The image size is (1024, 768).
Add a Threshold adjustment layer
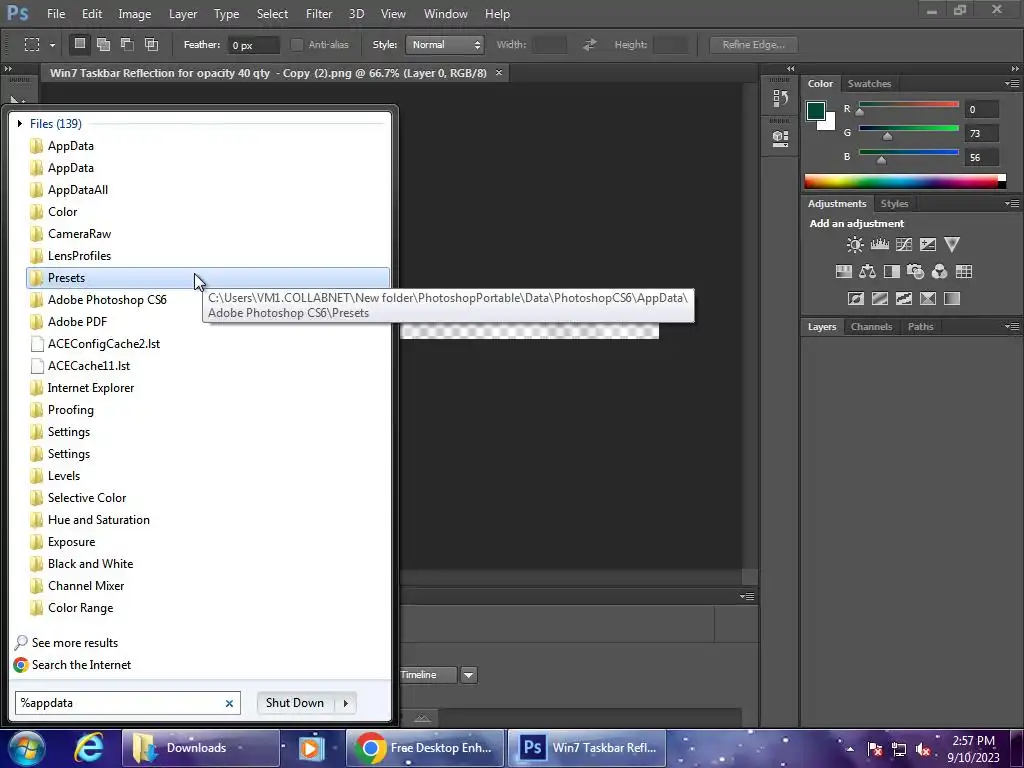tap(904, 299)
